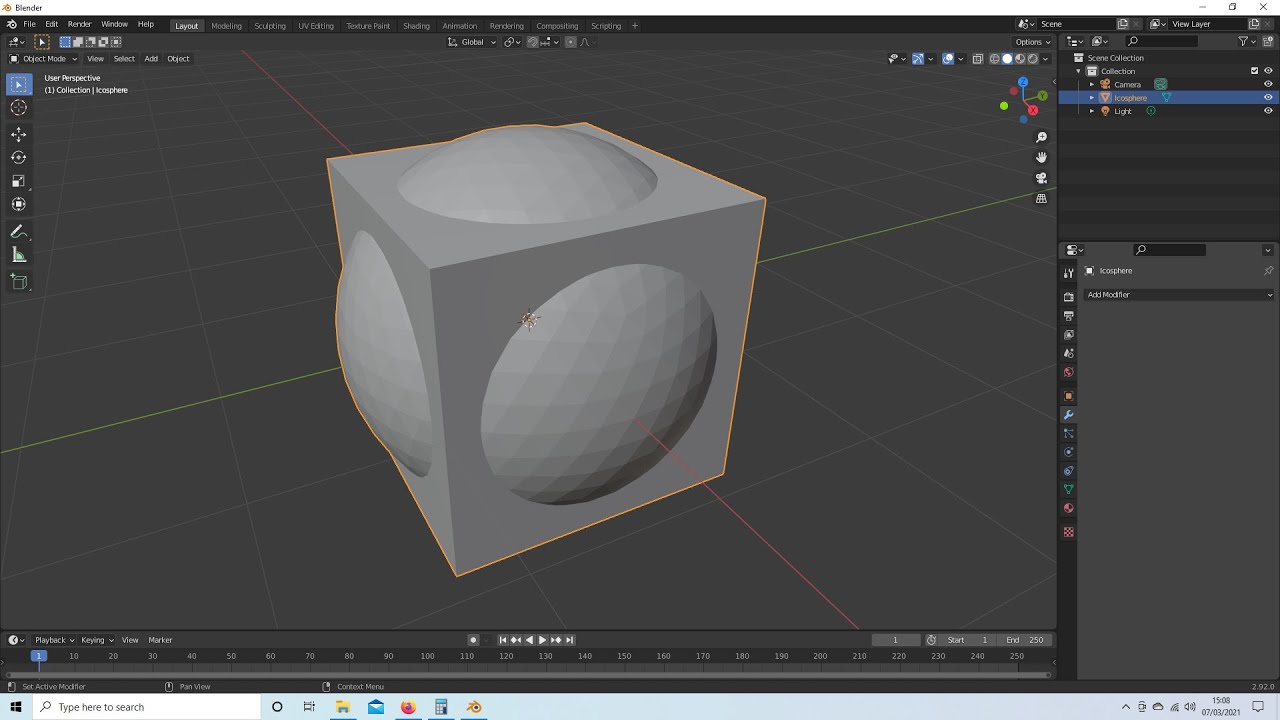The width and height of the screenshot is (1280, 720).
Task: Open the Object Mode dropdown
Action: 43,58
